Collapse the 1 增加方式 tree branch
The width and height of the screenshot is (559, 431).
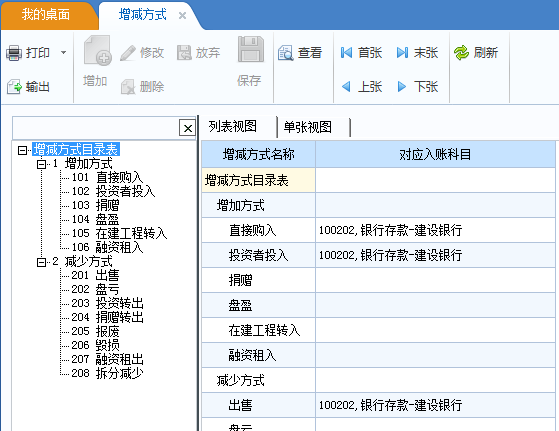point(41,164)
